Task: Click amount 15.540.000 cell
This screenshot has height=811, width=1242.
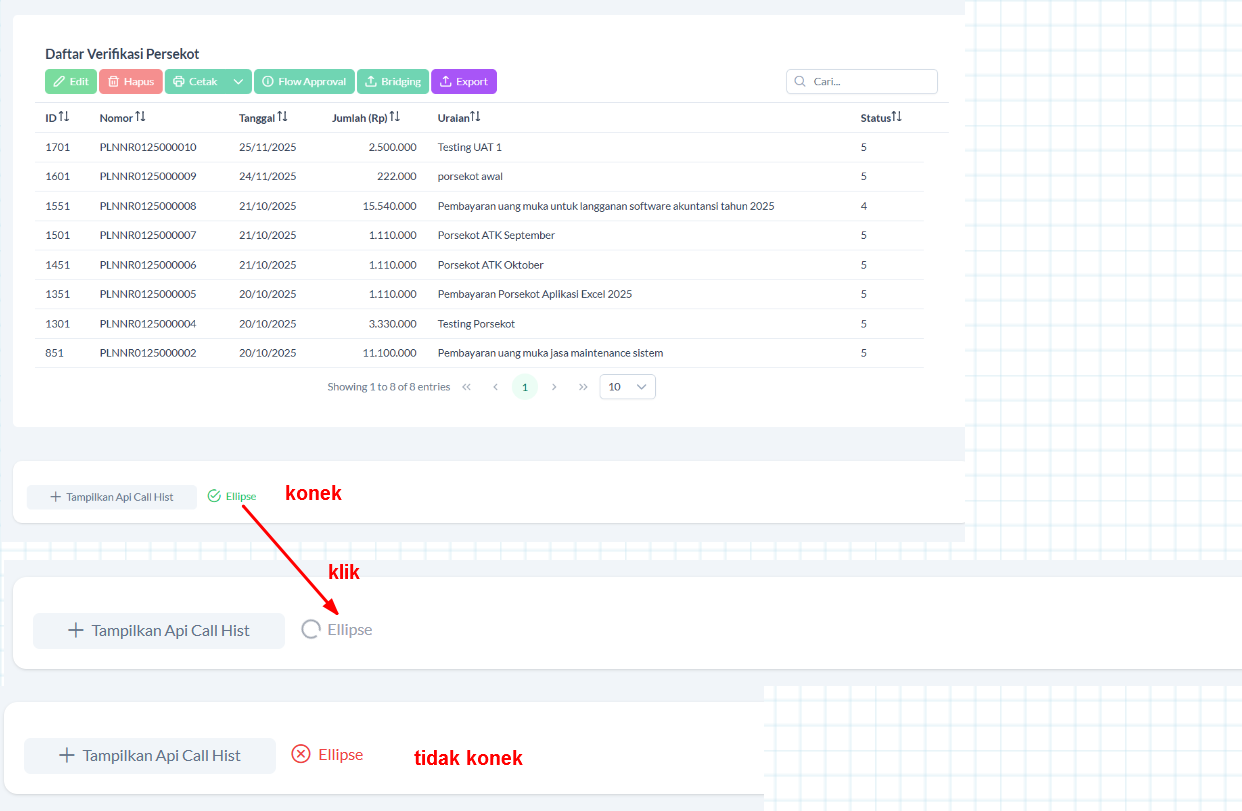Action: (x=390, y=206)
